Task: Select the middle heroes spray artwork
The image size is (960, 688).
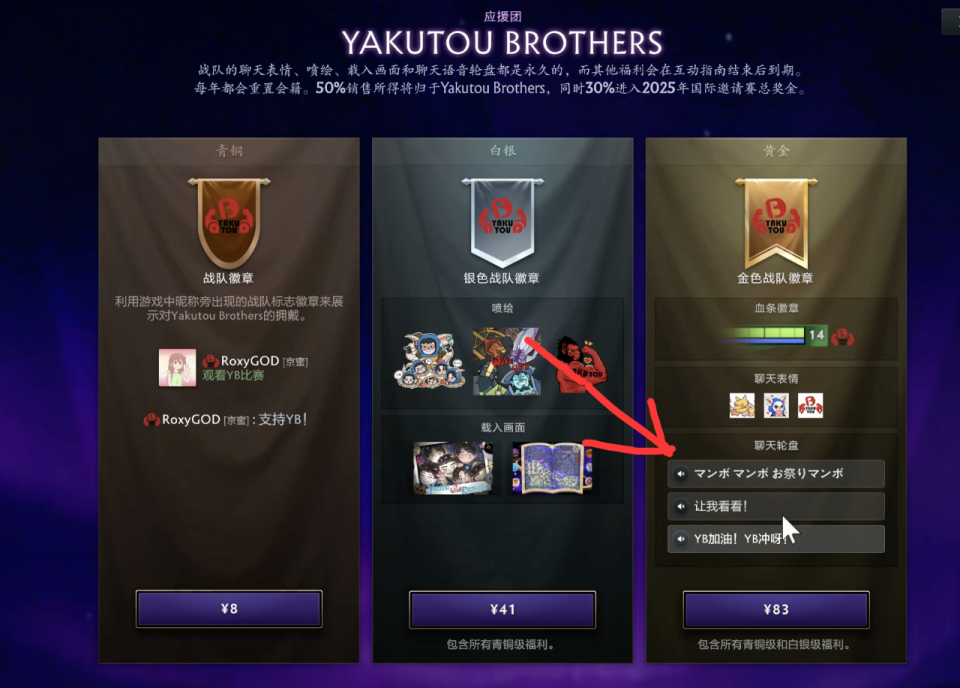Action: tap(507, 361)
